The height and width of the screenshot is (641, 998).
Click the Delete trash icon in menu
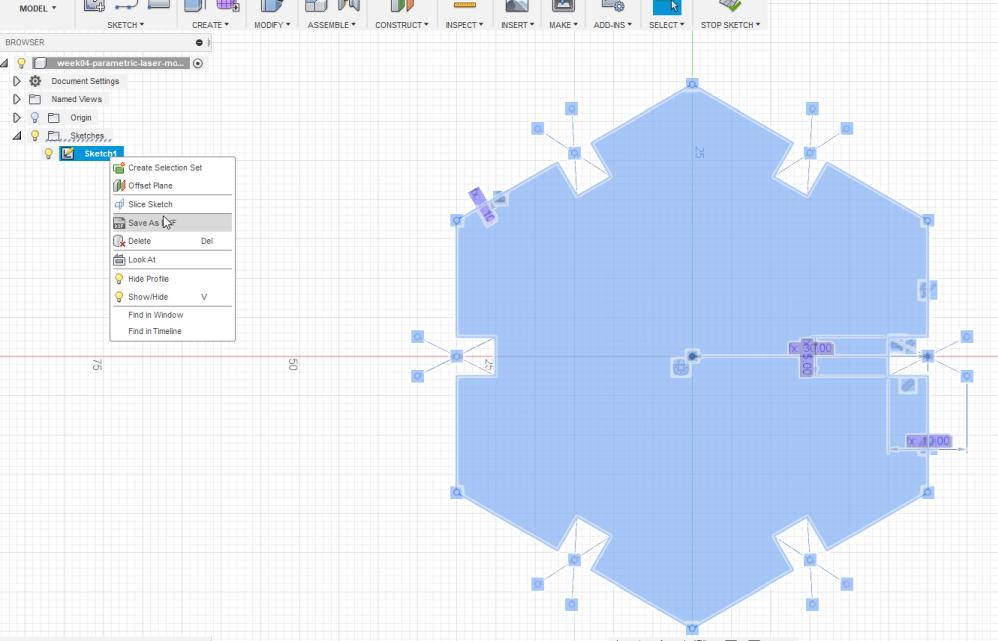click(119, 241)
